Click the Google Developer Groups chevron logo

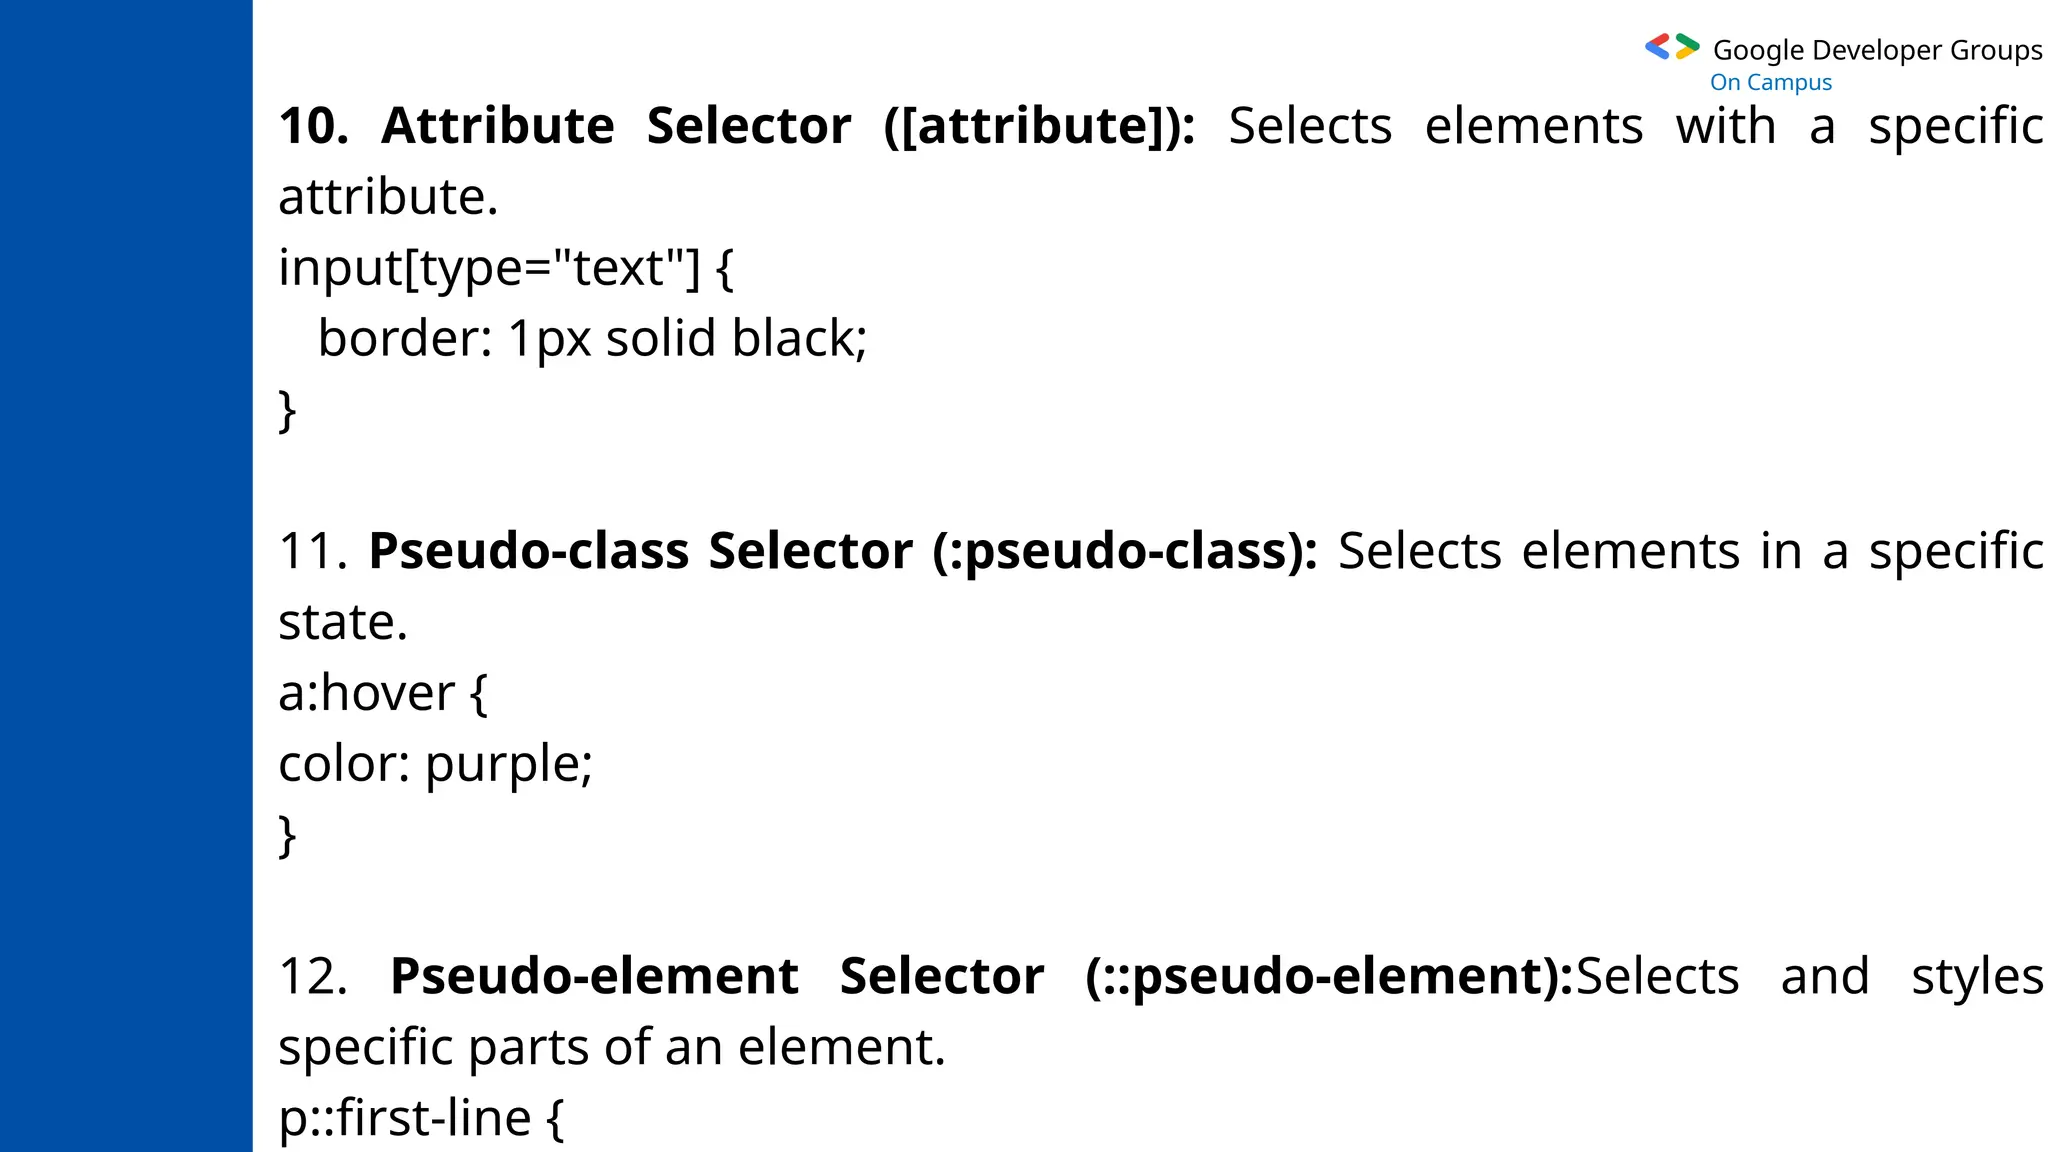point(1671,47)
